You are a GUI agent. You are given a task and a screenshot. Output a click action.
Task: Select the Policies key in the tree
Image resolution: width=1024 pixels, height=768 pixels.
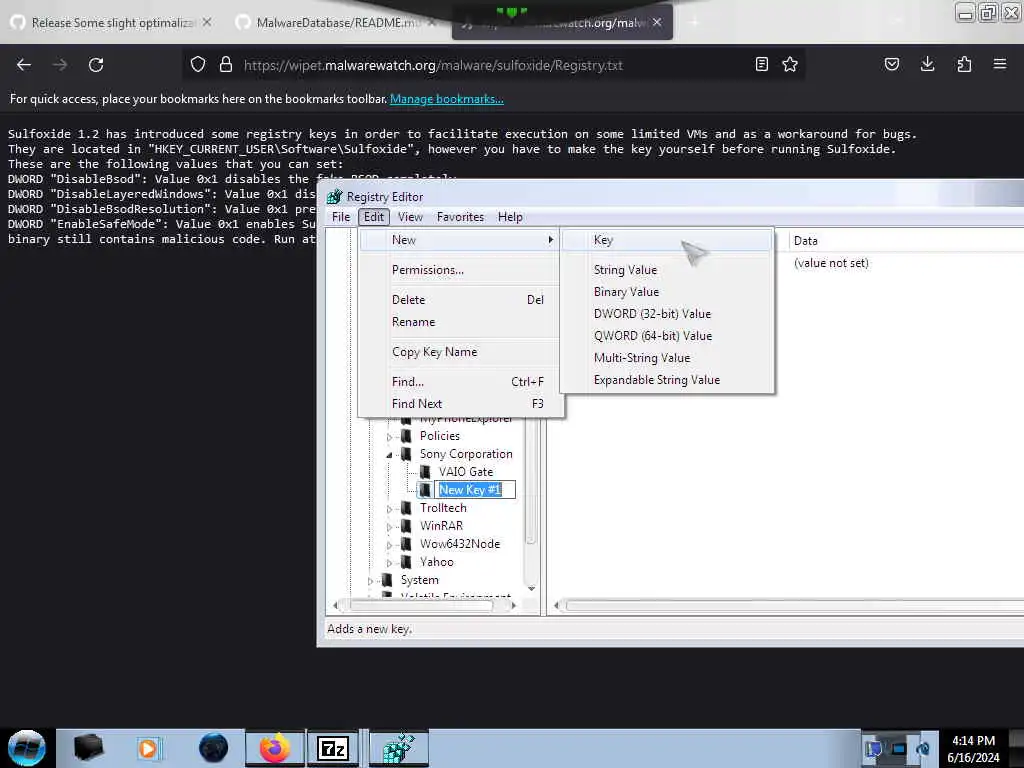(440, 436)
